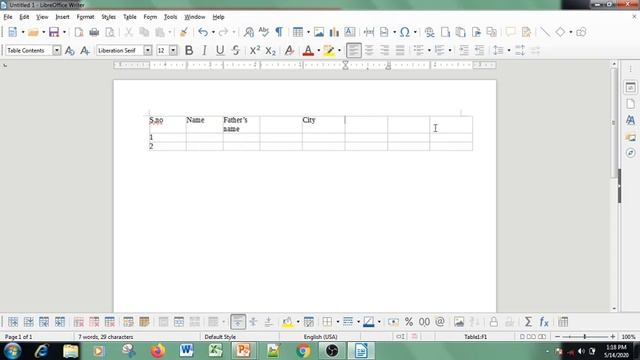The width and height of the screenshot is (640, 360).
Task: Toggle Bold formatting
Action: (x=189, y=50)
